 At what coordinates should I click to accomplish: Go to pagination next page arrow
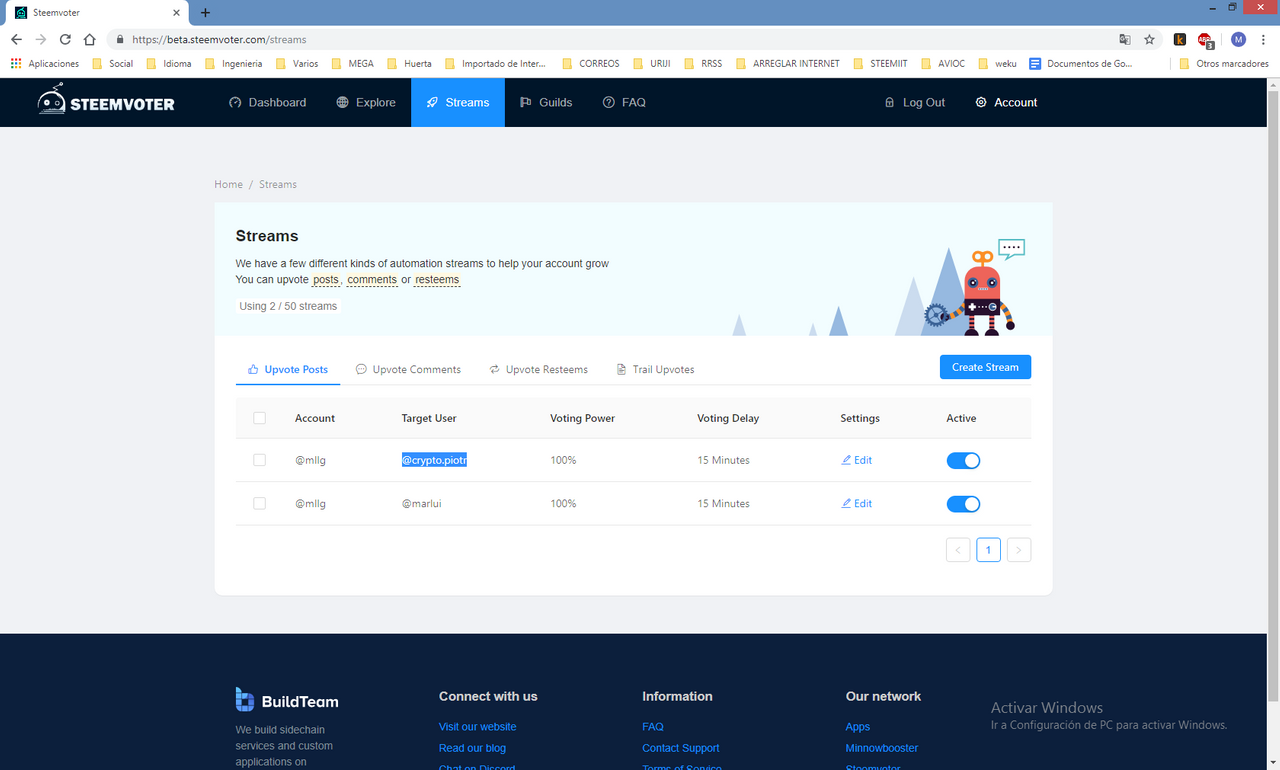tap(1019, 550)
